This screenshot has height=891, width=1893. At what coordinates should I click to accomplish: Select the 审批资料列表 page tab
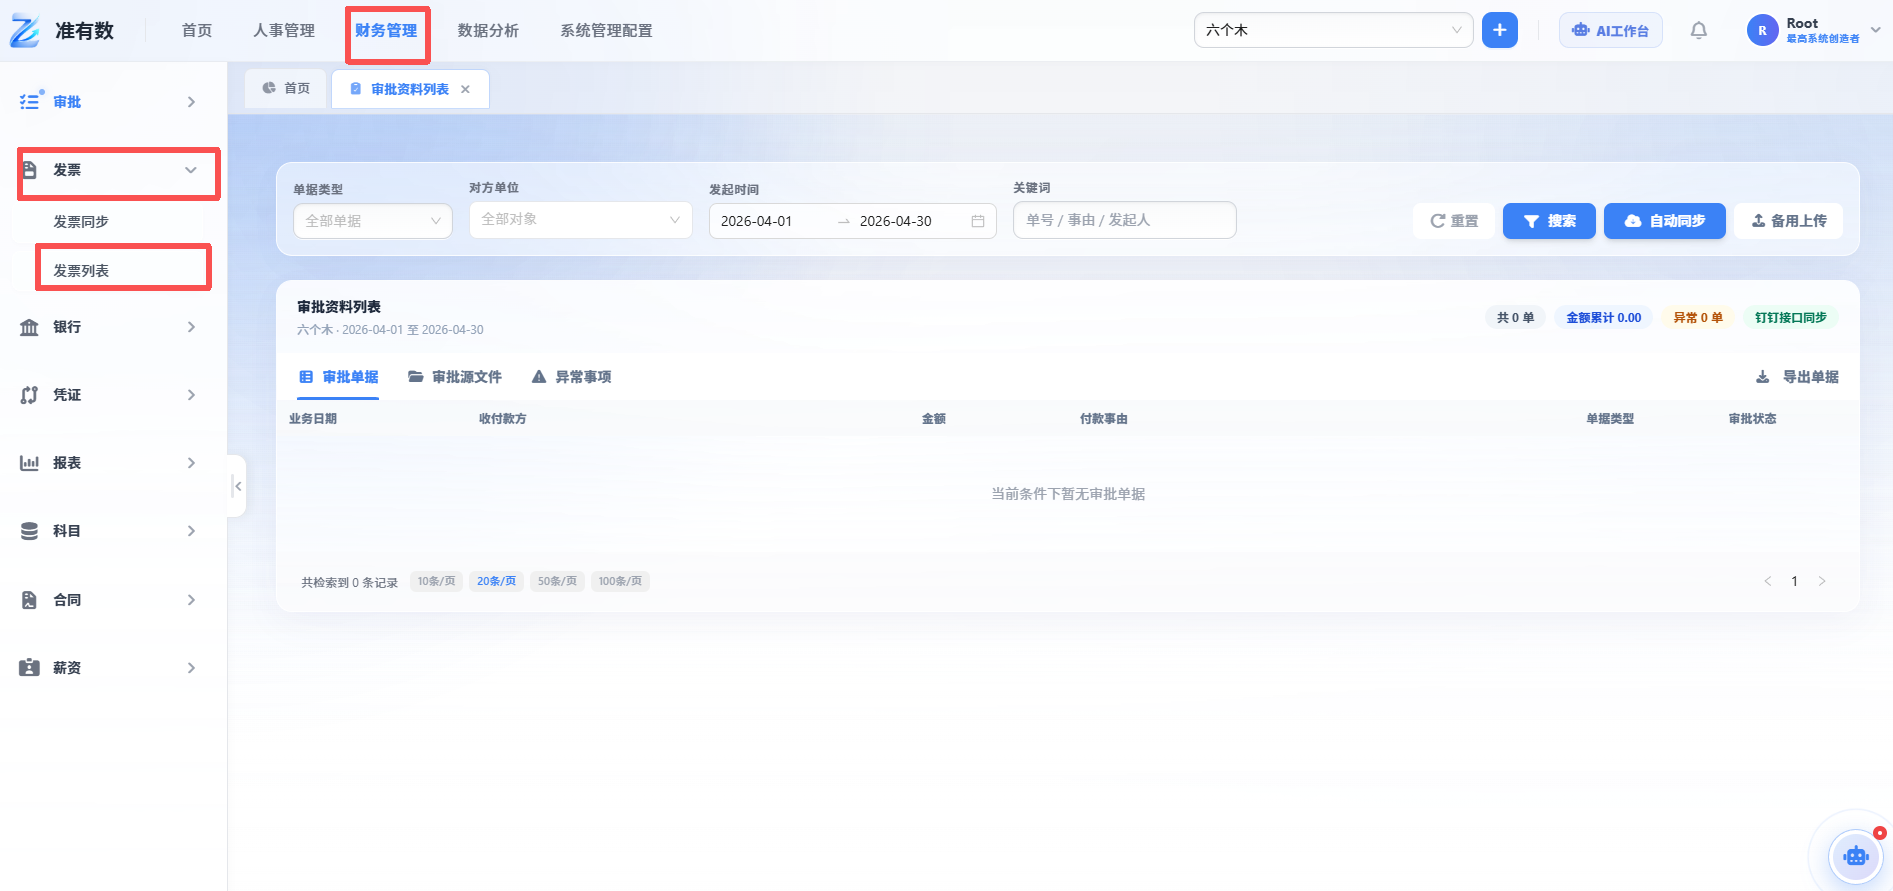click(410, 89)
